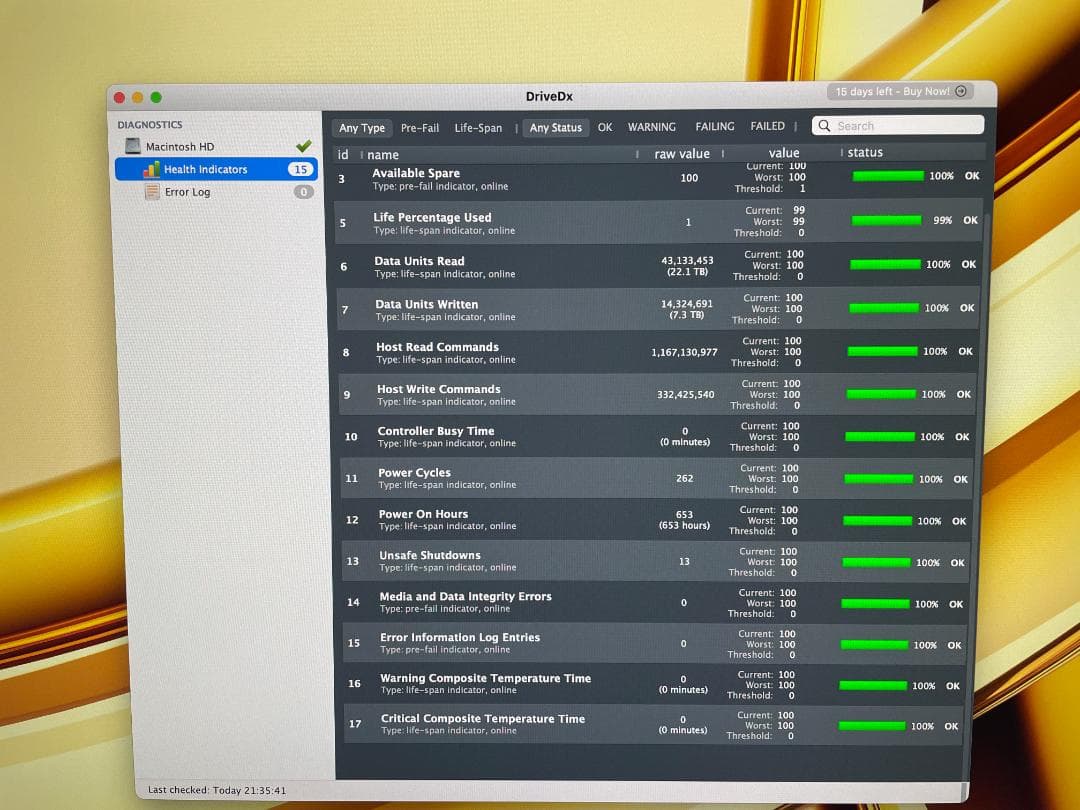Click the 653 hours raw value

point(684,526)
